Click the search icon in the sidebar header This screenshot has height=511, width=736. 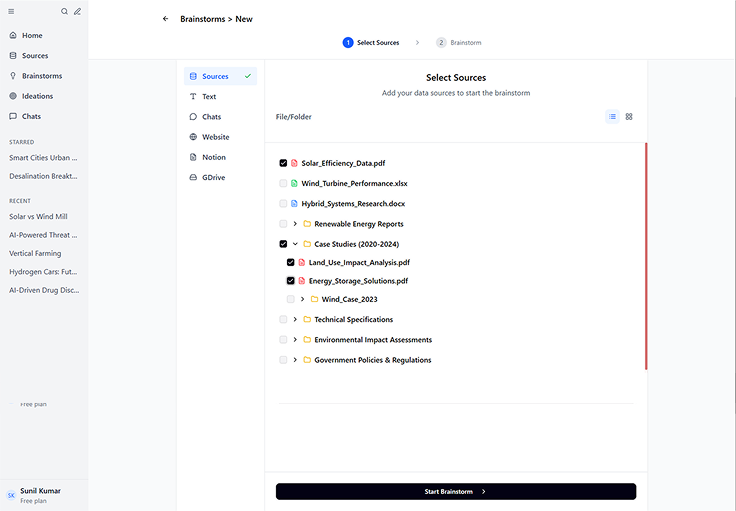pos(65,11)
